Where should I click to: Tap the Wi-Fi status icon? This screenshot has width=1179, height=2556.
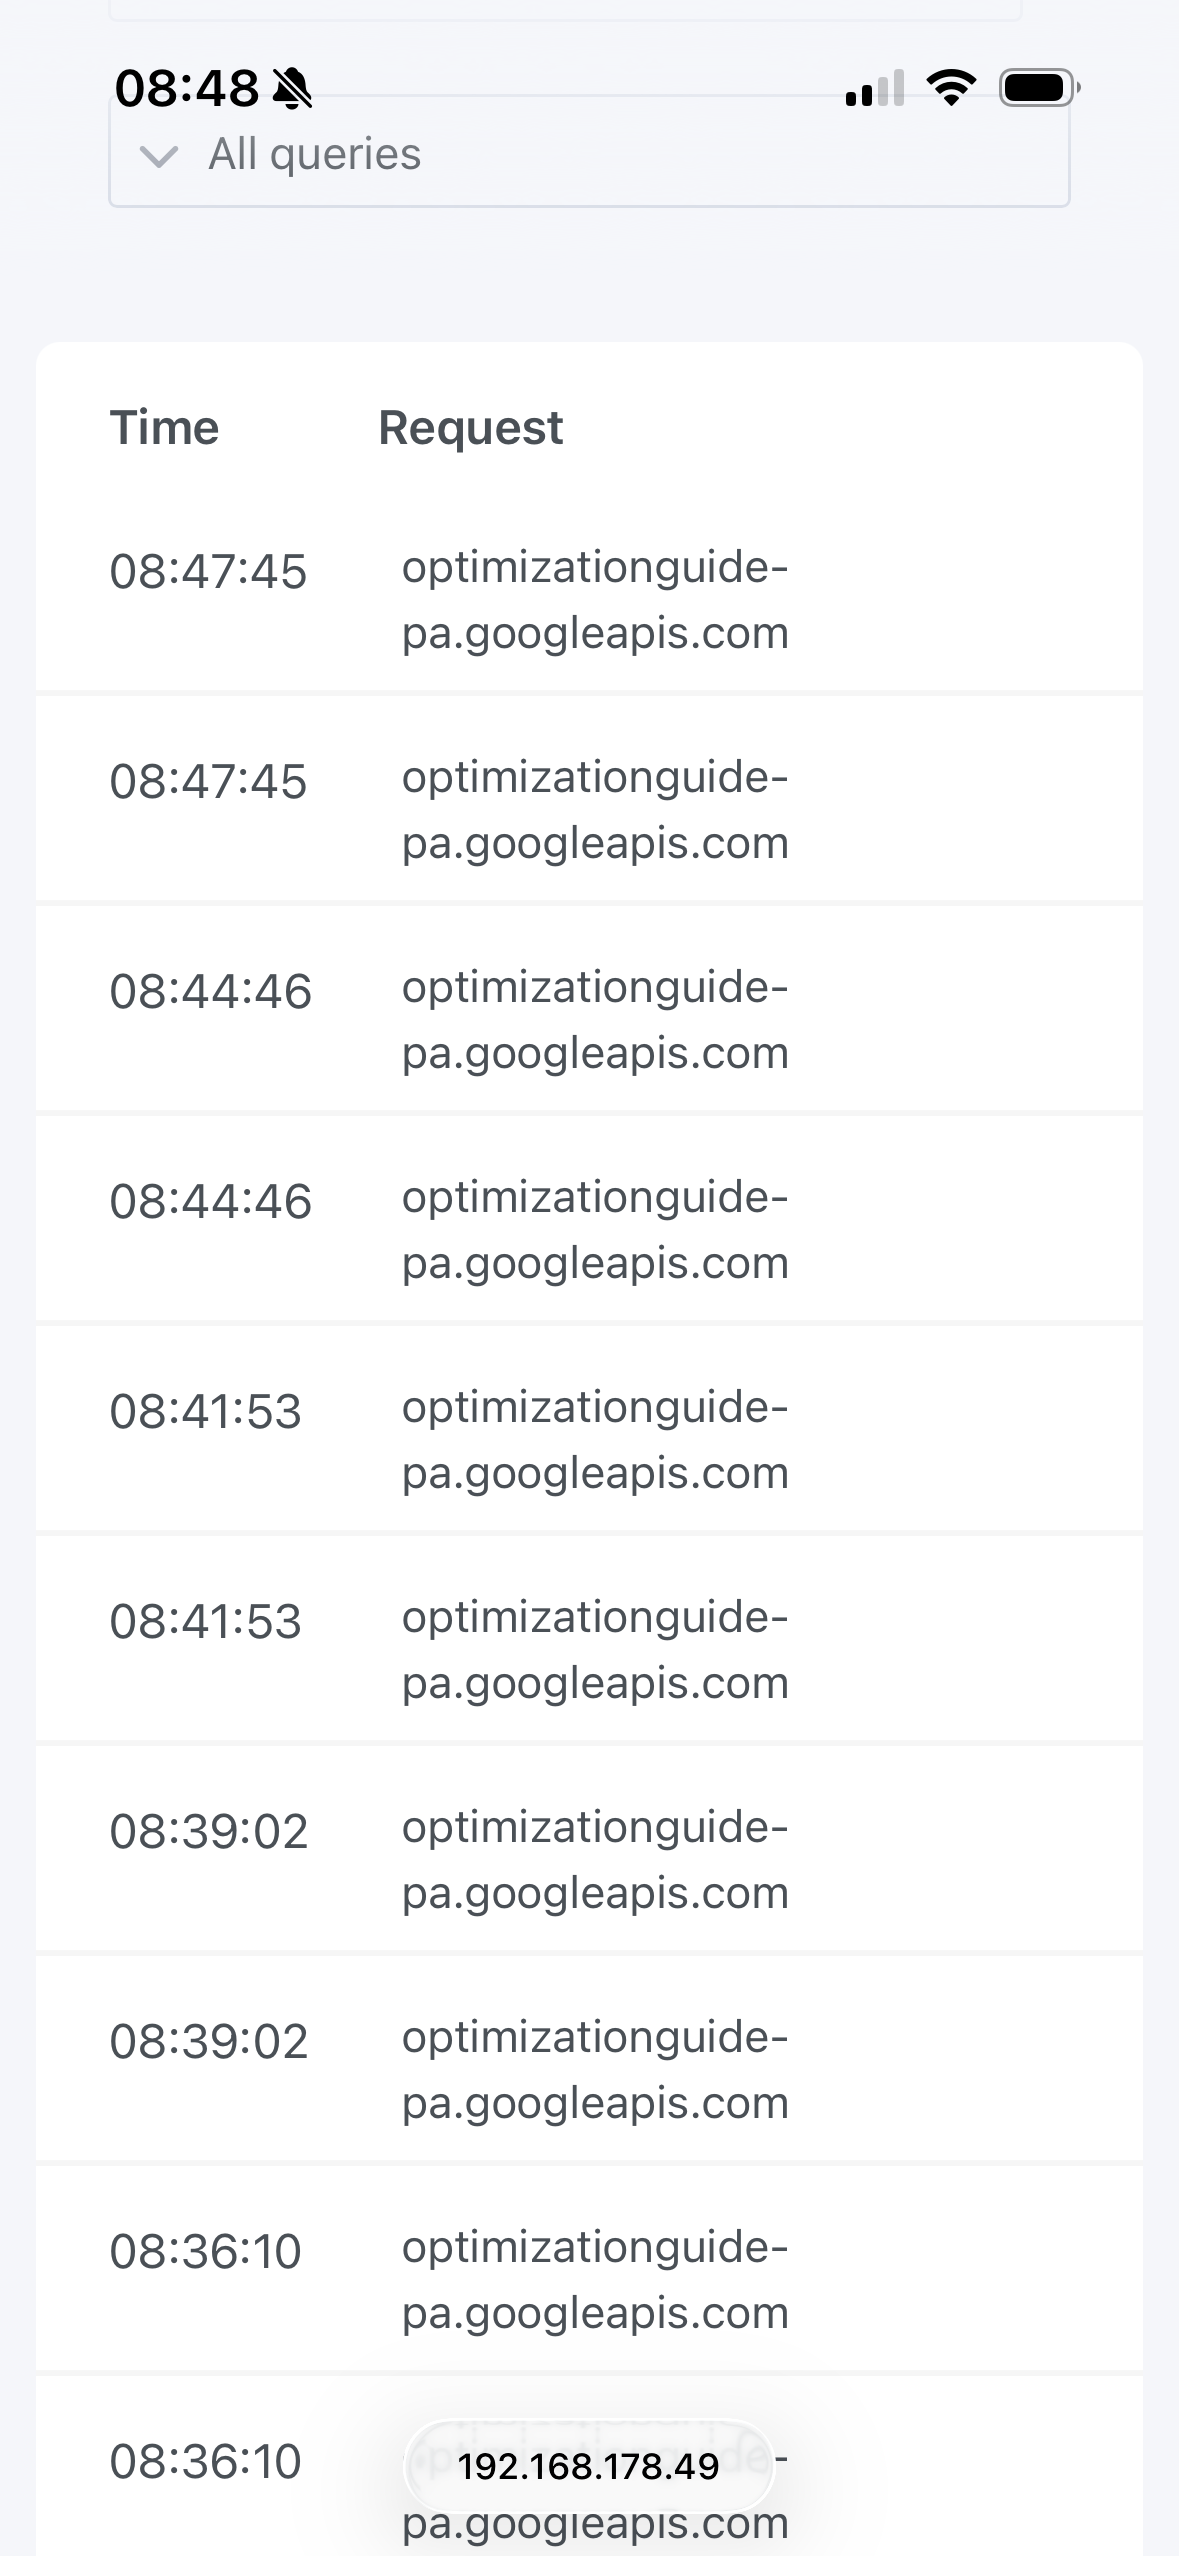point(951,88)
